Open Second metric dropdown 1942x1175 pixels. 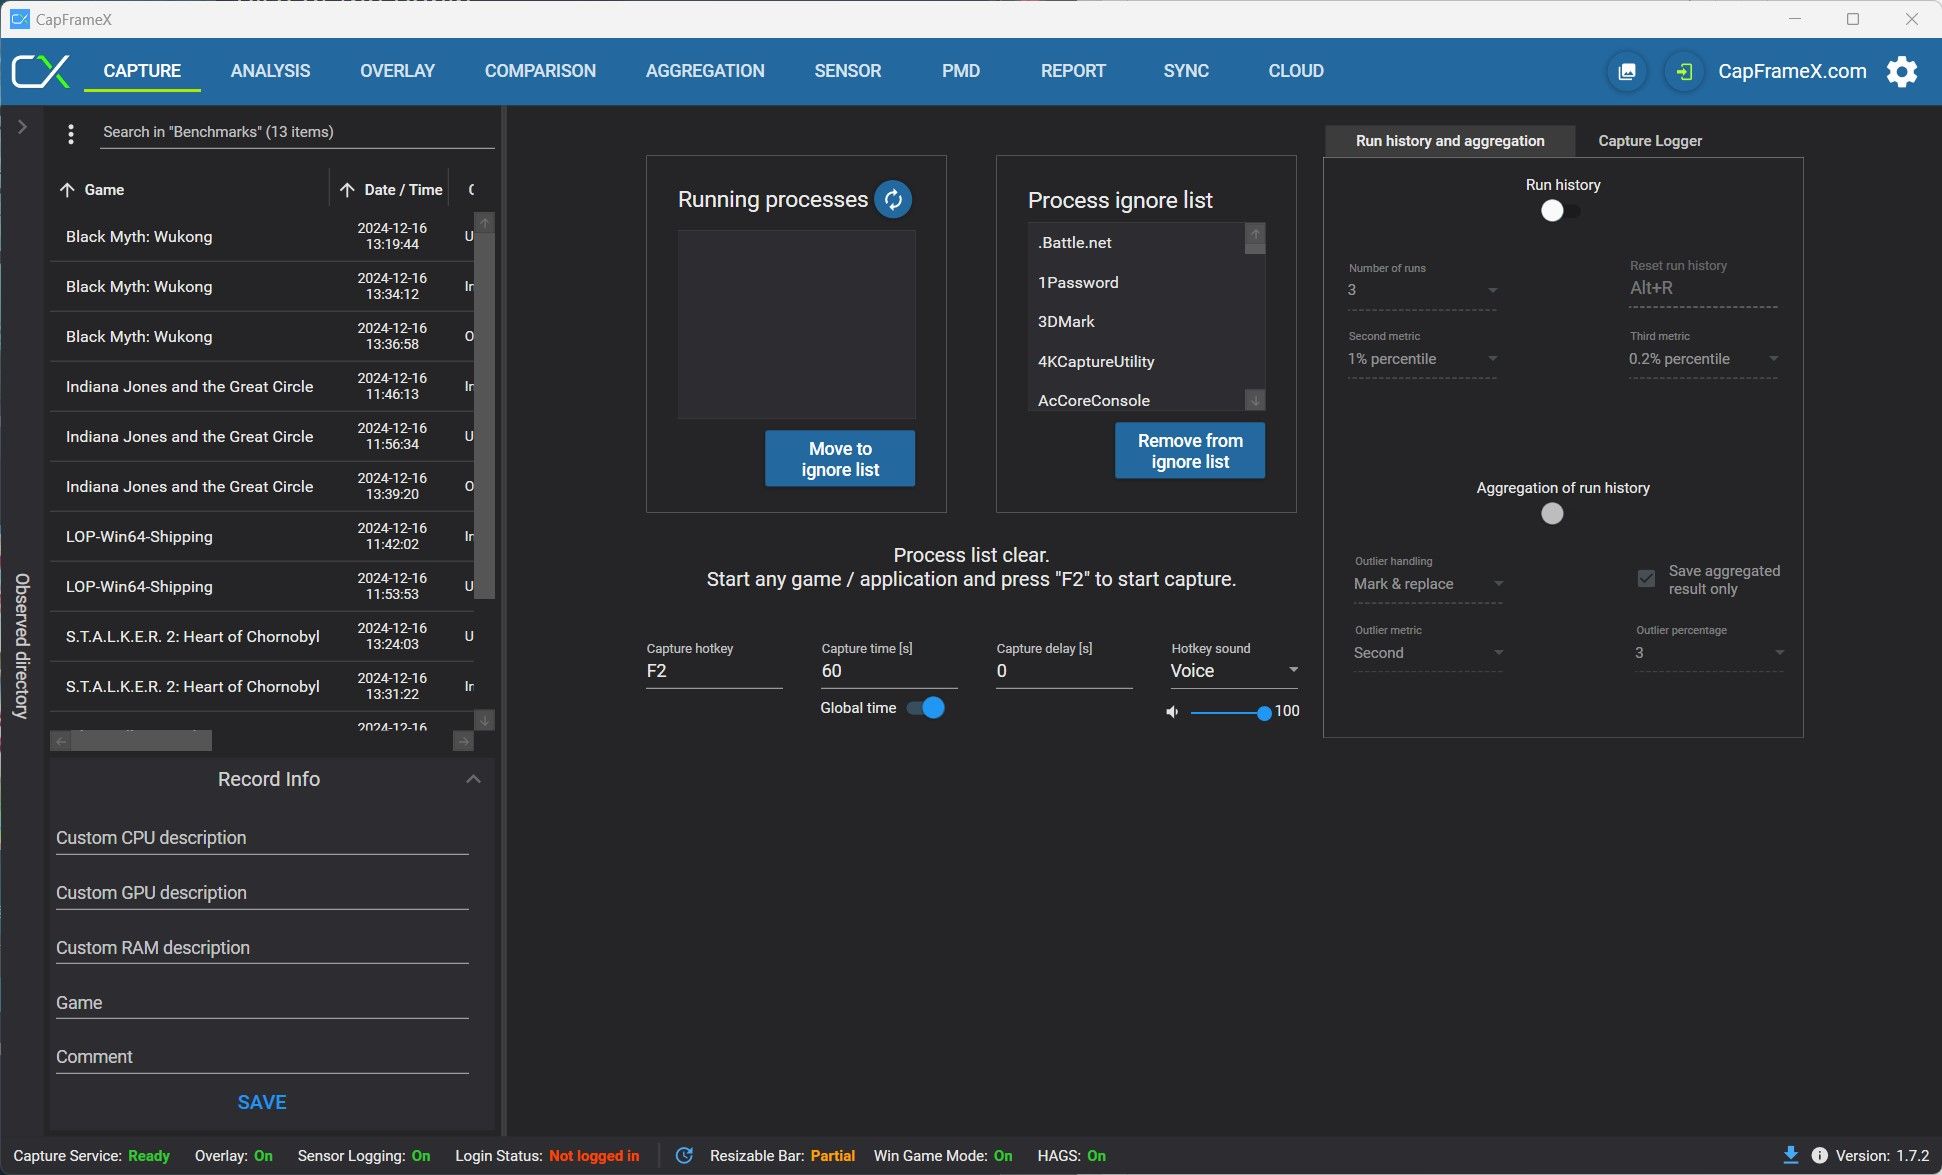coord(1422,359)
